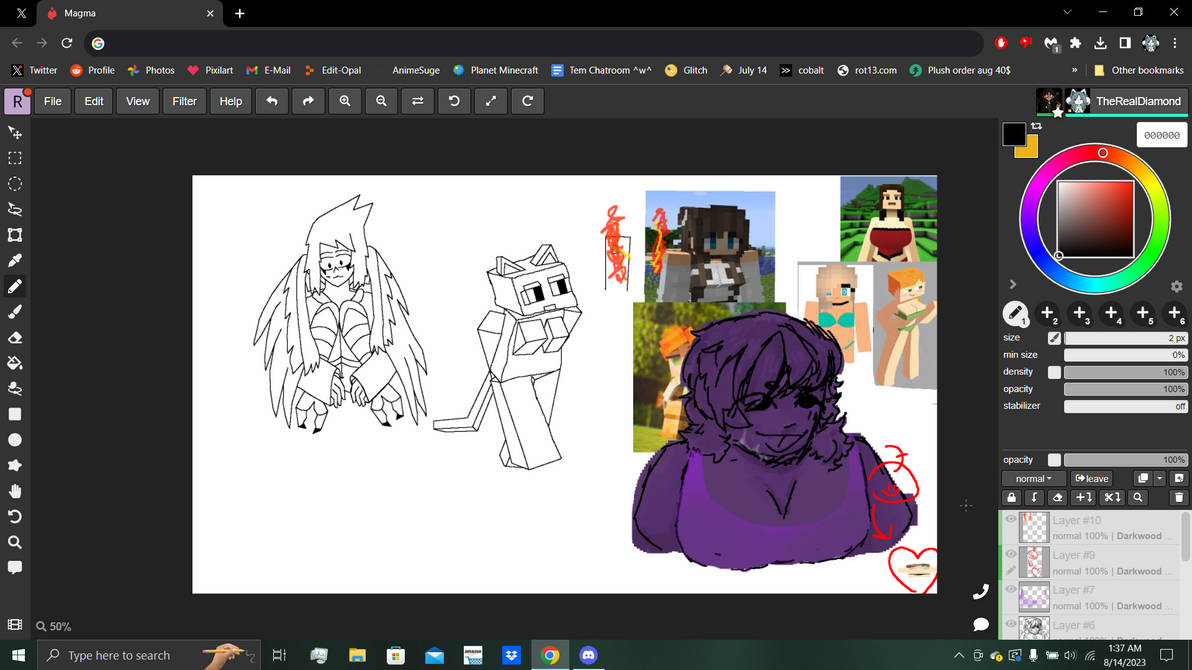The width and height of the screenshot is (1192, 670).
Task: Delete the selected layer with trash icon
Action: click(x=1179, y=497)
